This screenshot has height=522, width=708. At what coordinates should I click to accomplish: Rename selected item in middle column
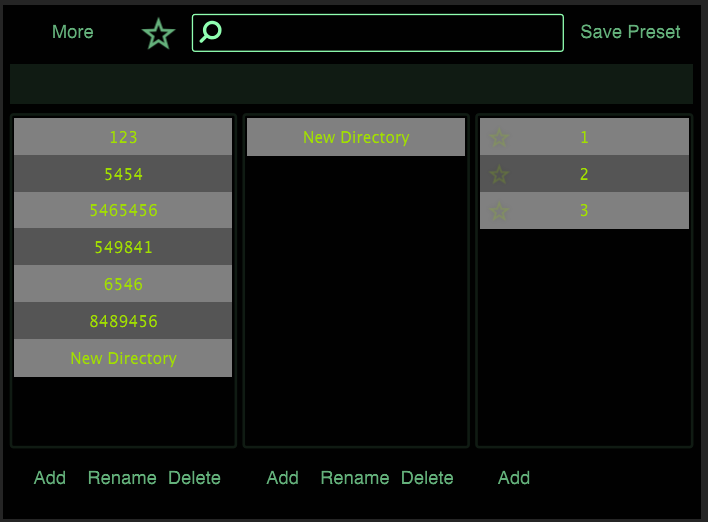tap(355, 478)
